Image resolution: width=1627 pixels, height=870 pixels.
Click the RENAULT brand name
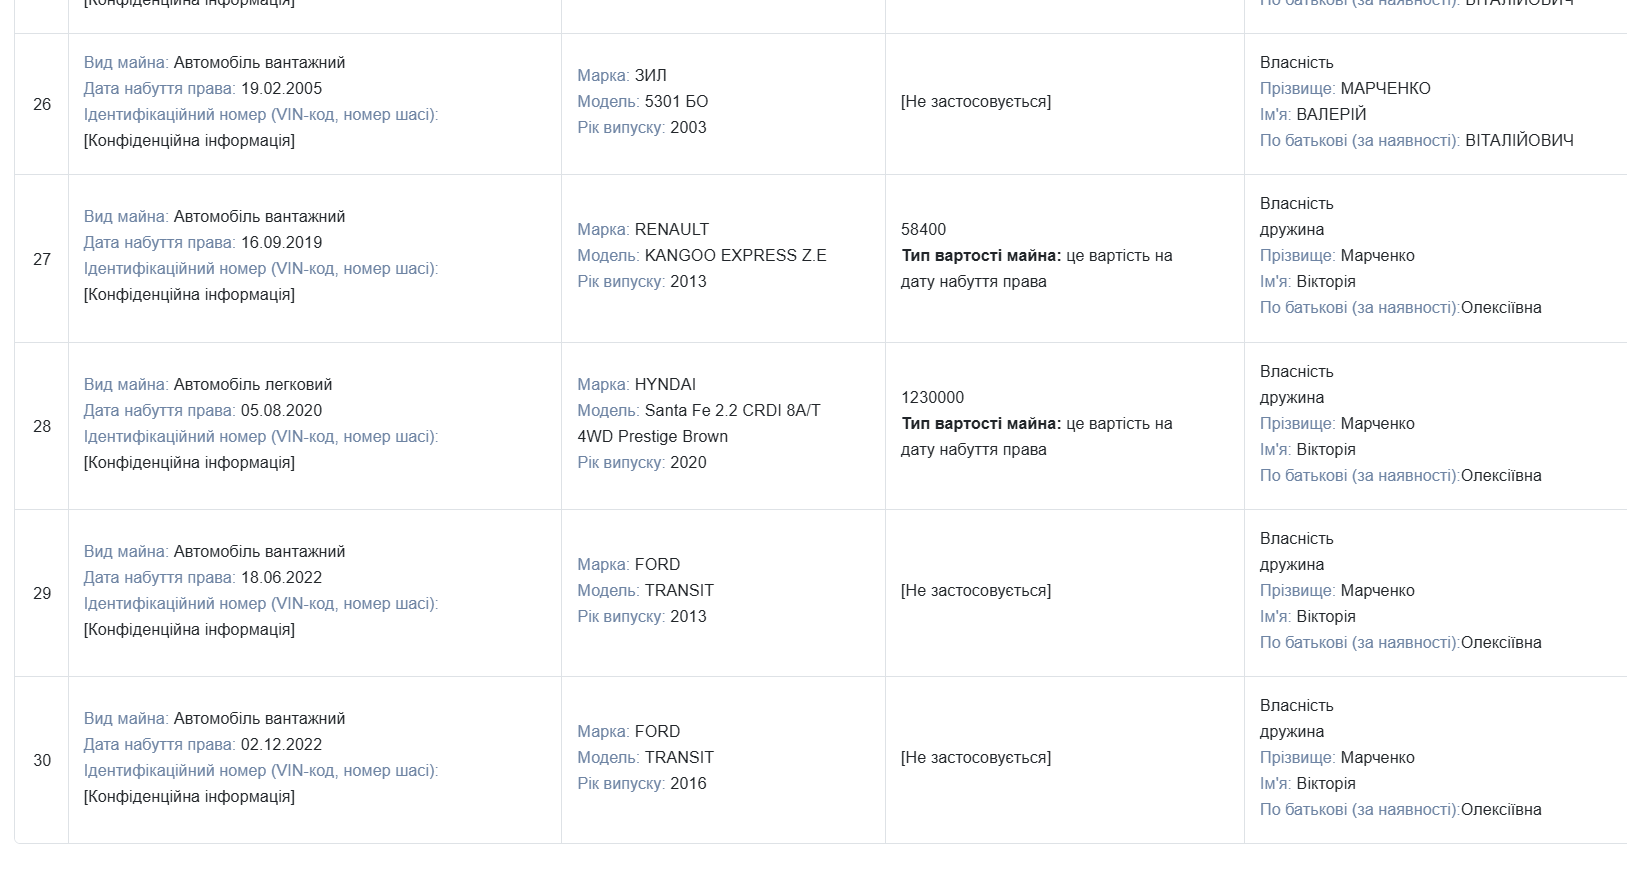[x=671, y=229]
